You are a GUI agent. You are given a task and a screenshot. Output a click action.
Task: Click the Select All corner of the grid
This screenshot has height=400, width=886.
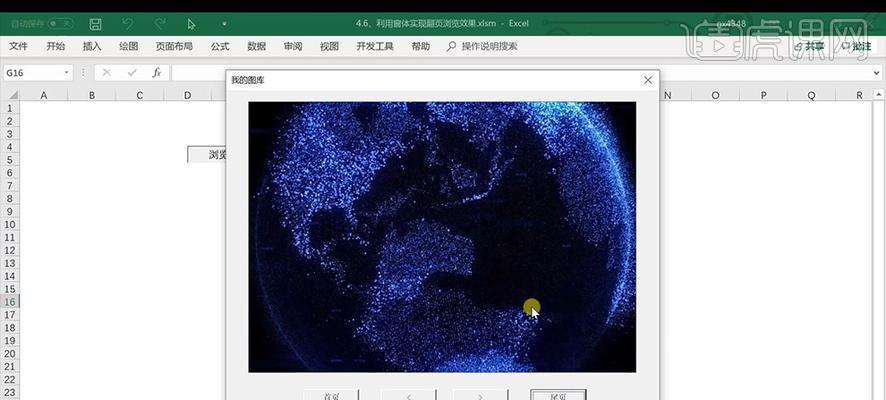click(x=10, y=95)
